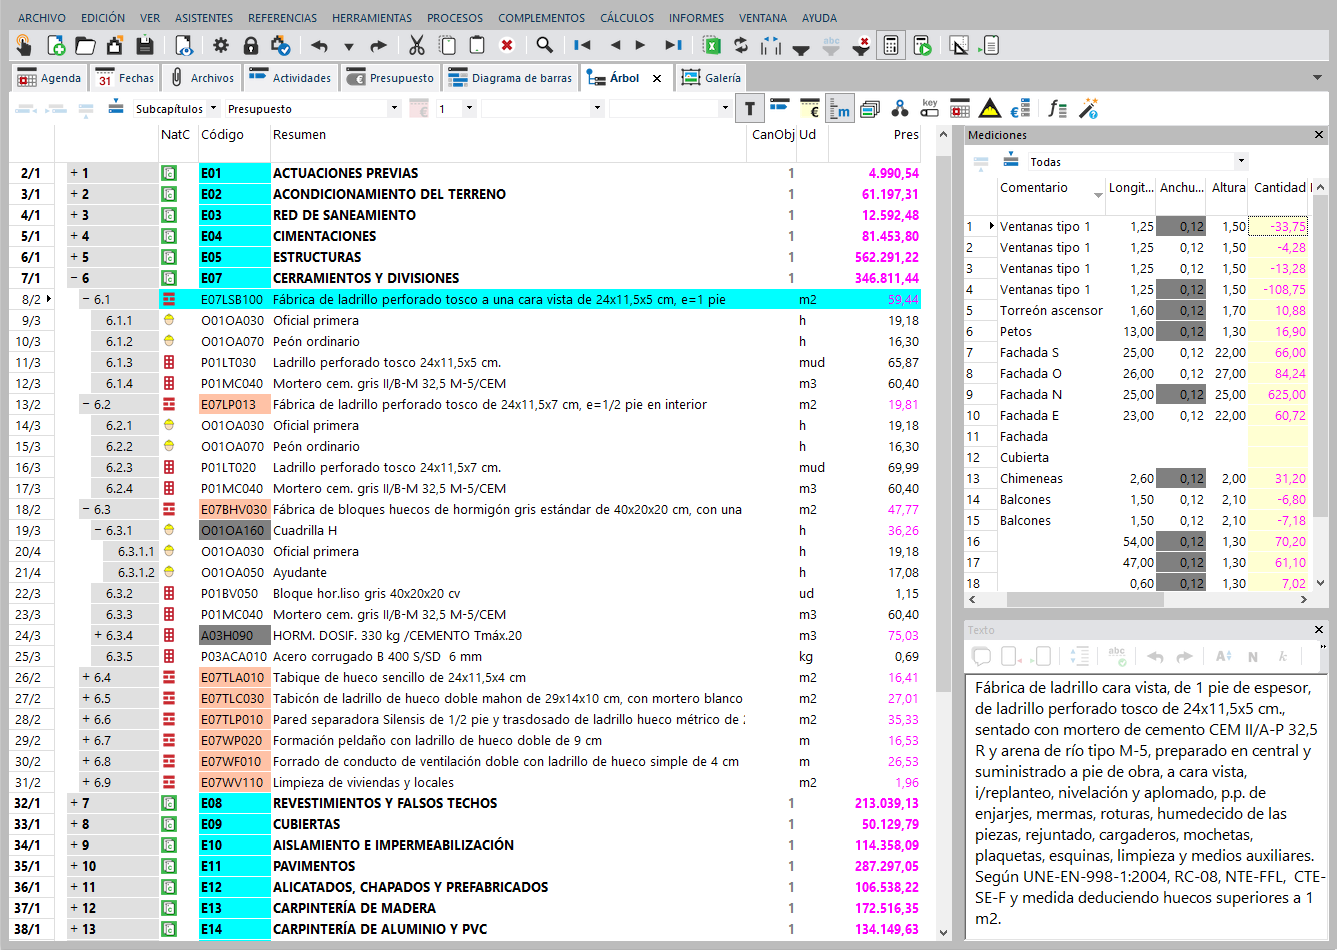
Task: Click the magnifying glass search icon
Action: pyautogui.click(x=544, y=45)
